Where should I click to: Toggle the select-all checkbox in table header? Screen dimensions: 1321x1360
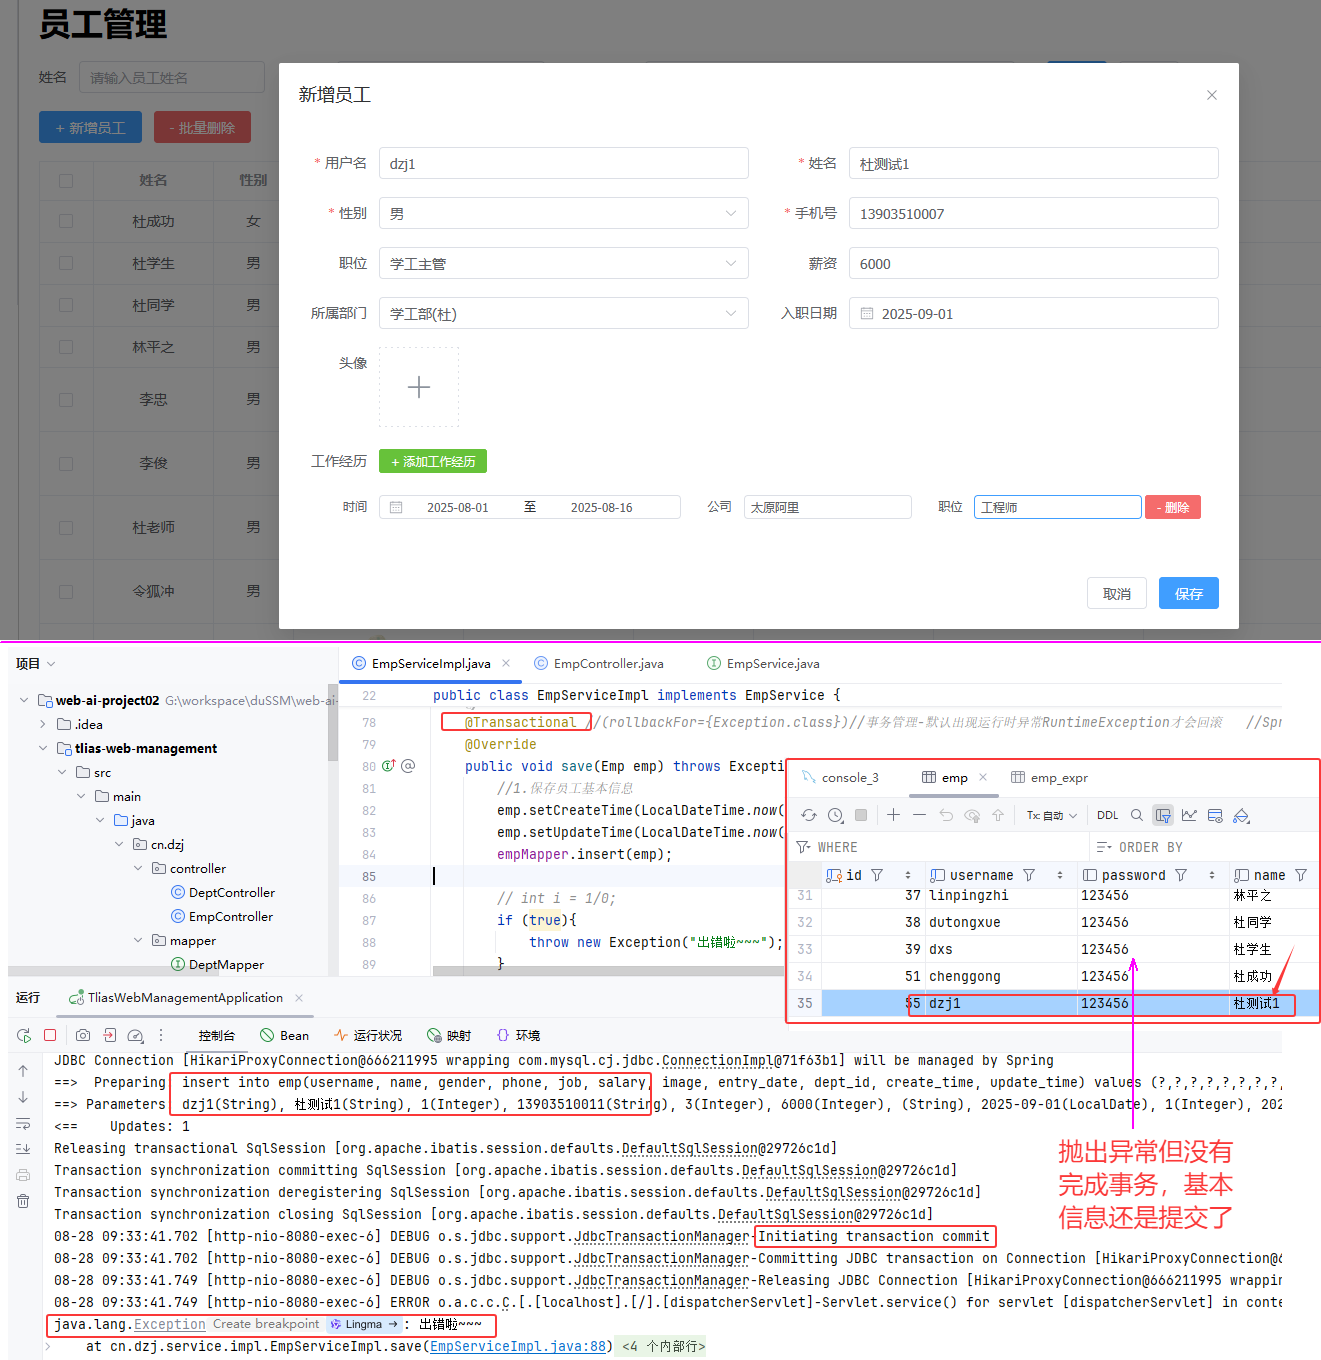coord(66,180)
